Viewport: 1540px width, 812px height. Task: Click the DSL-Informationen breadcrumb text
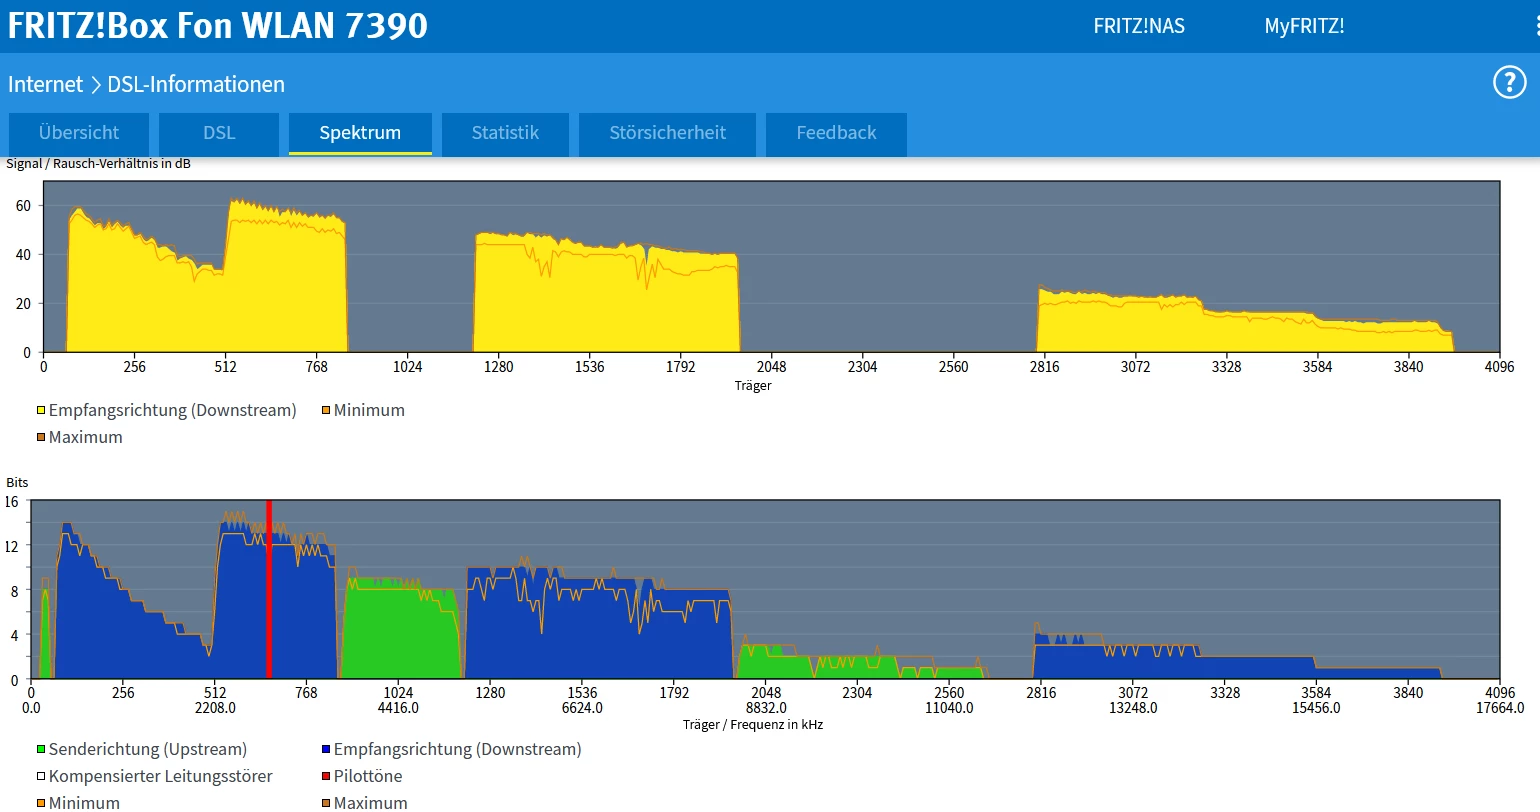click(x=196, y=84)
